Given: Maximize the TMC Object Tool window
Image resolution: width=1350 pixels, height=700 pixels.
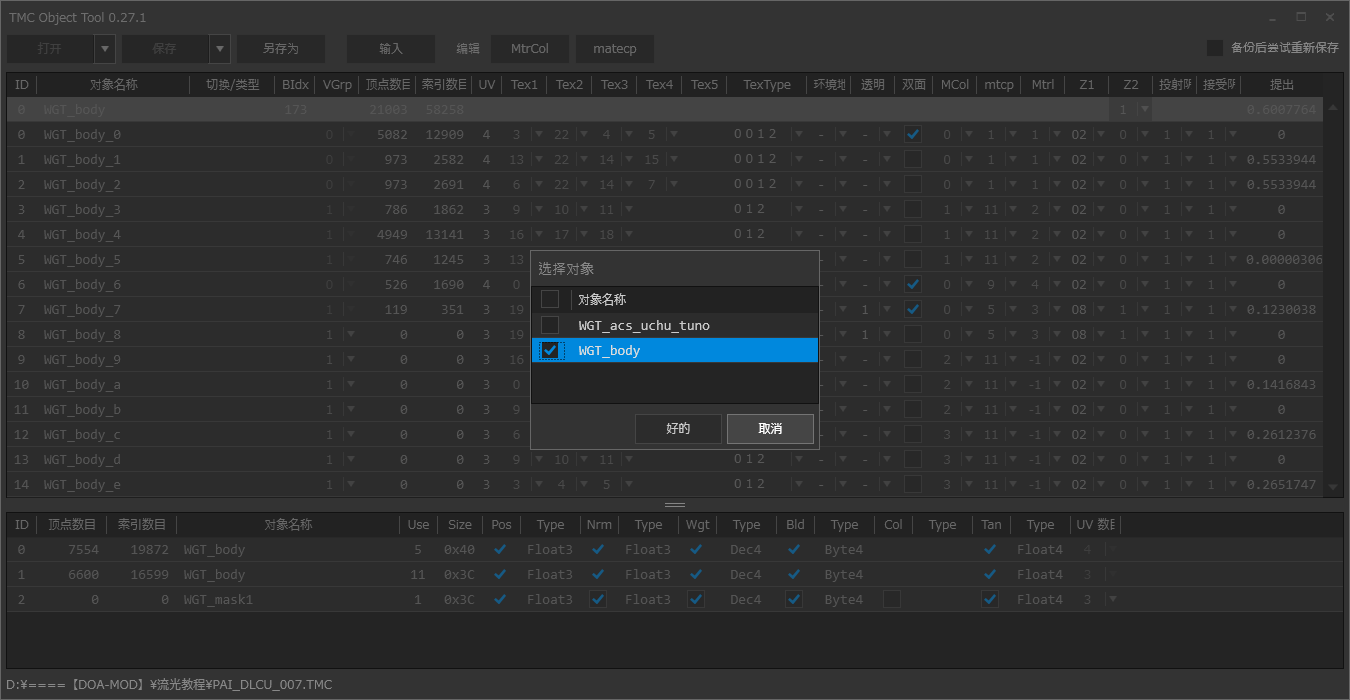Looking at the screenshot, I should 1301,17.
